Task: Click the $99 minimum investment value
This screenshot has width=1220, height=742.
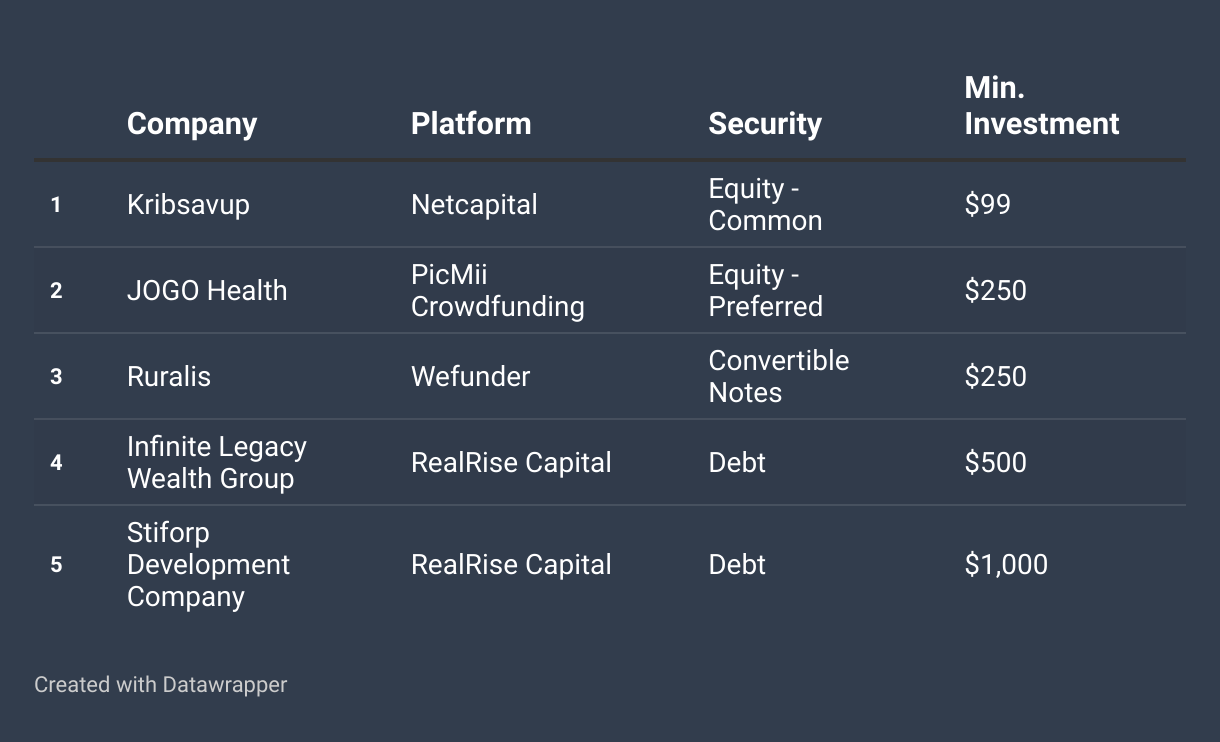Action: coord(988,205)
